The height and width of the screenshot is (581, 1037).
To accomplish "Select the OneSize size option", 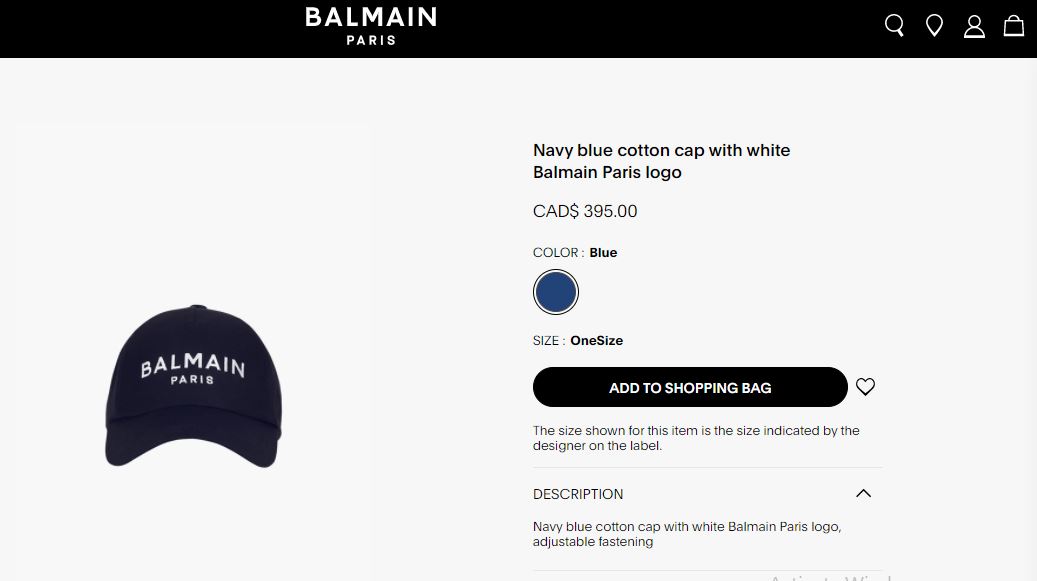I will [596, 341].
